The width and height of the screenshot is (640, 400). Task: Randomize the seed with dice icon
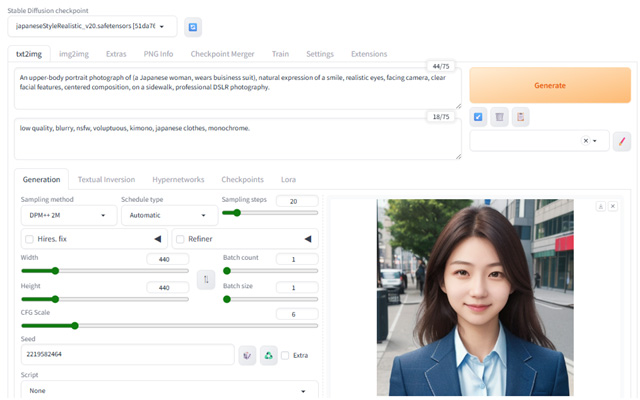[x=247, y=355]
